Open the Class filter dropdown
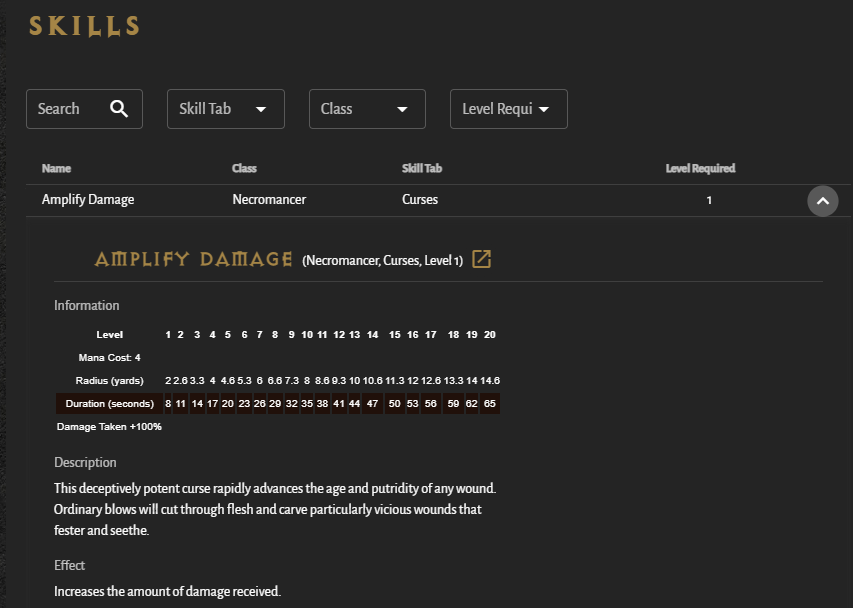Screen dimensions: 853x608 coord(367,109)
